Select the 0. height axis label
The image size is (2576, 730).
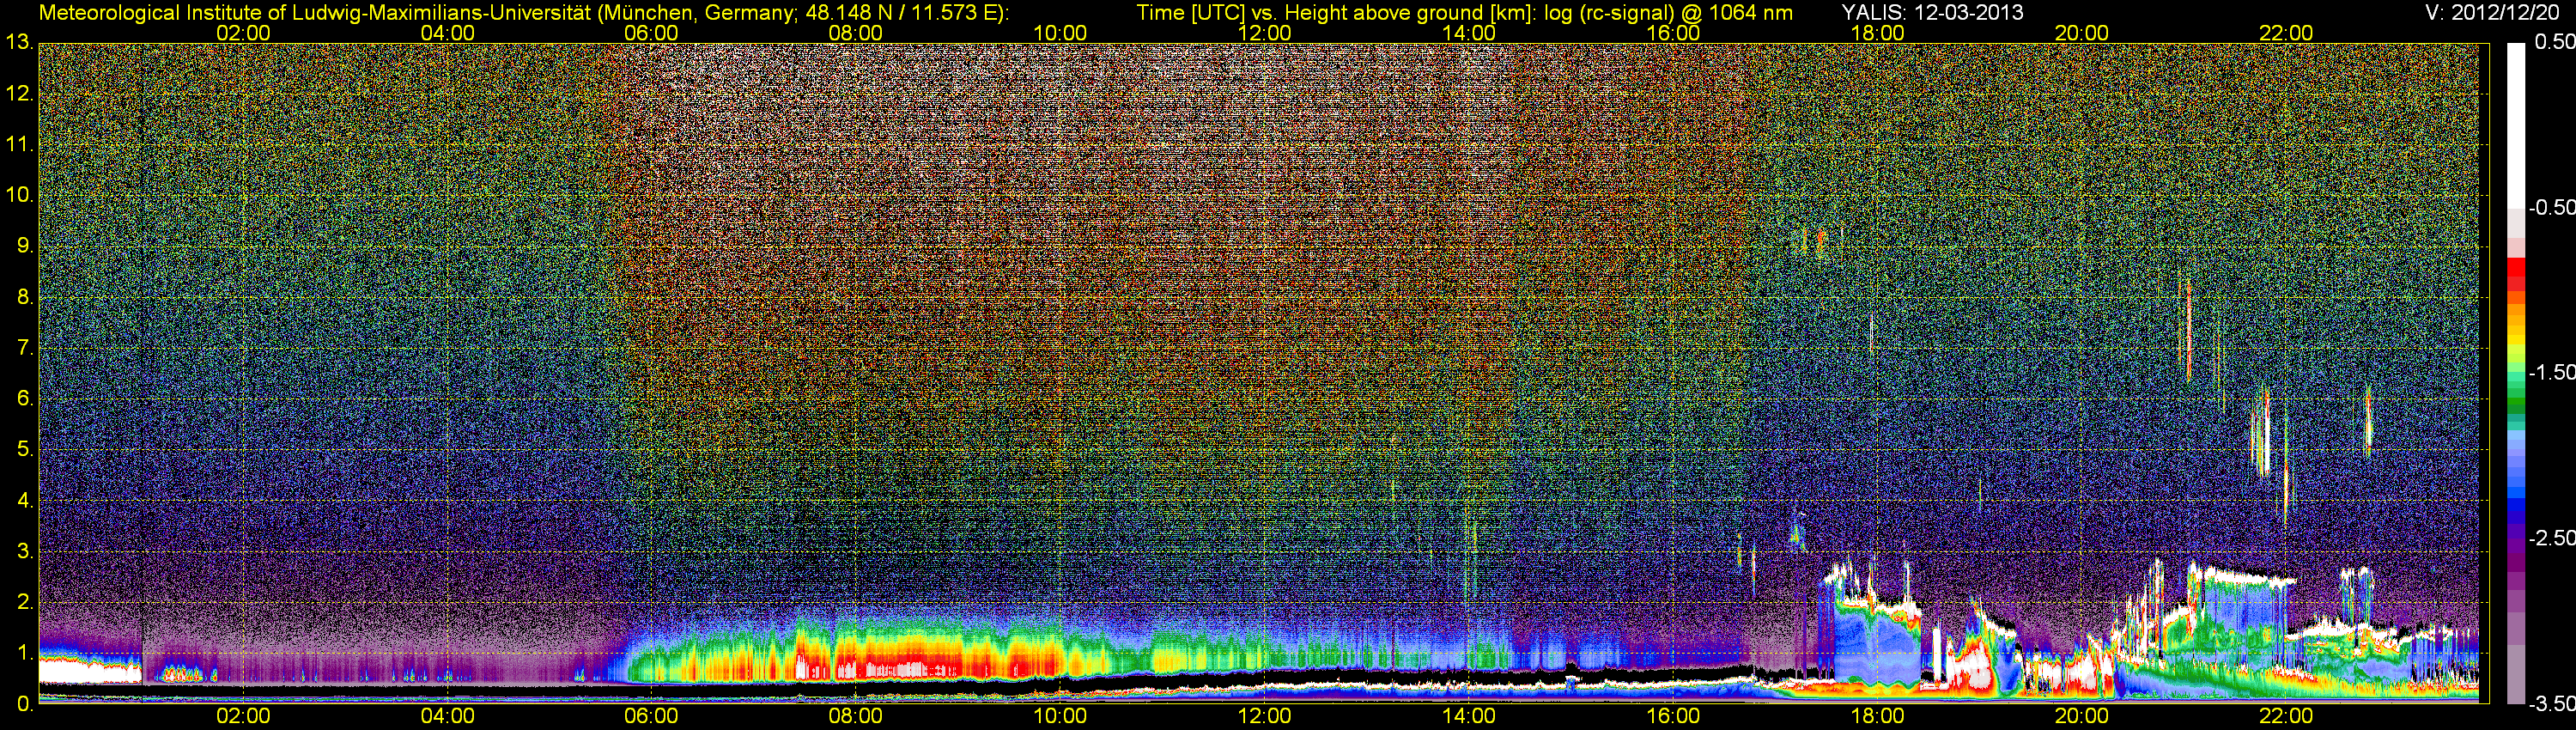25,704
